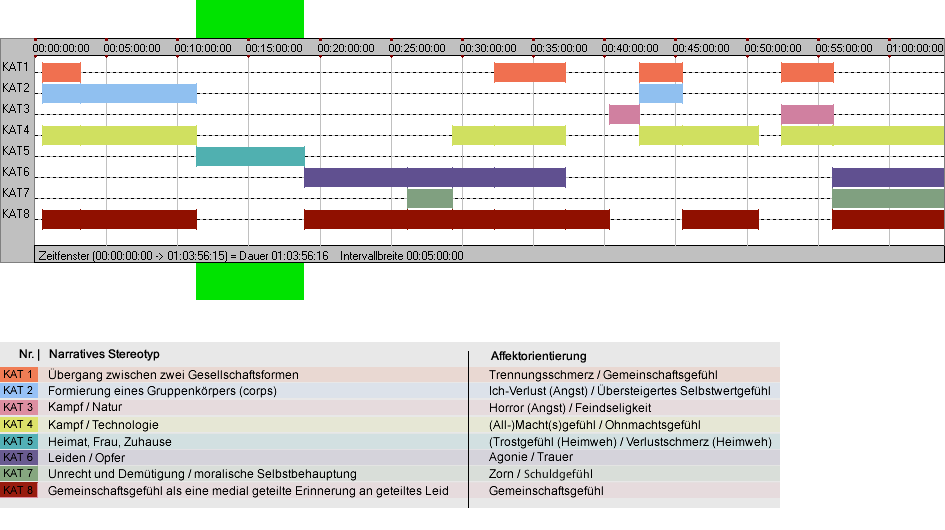Click the KAT3 row label in the timeline
Viewport: 945px width, 530px height.
(16, 109)
